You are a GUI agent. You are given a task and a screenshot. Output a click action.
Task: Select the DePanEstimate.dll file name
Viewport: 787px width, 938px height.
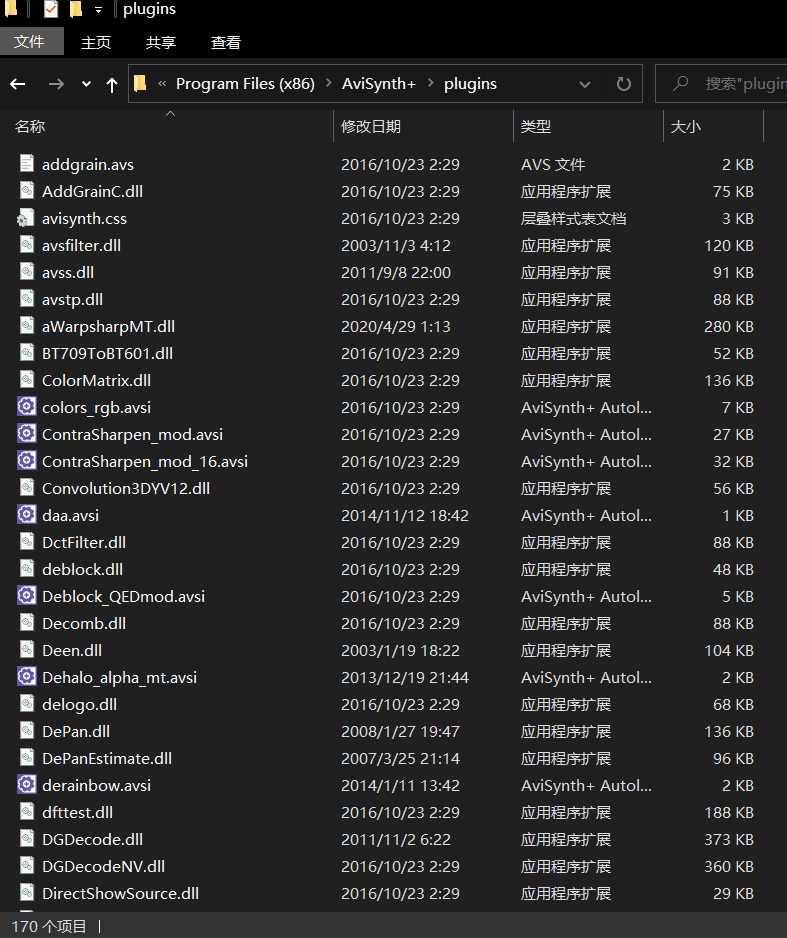point(107,759)
